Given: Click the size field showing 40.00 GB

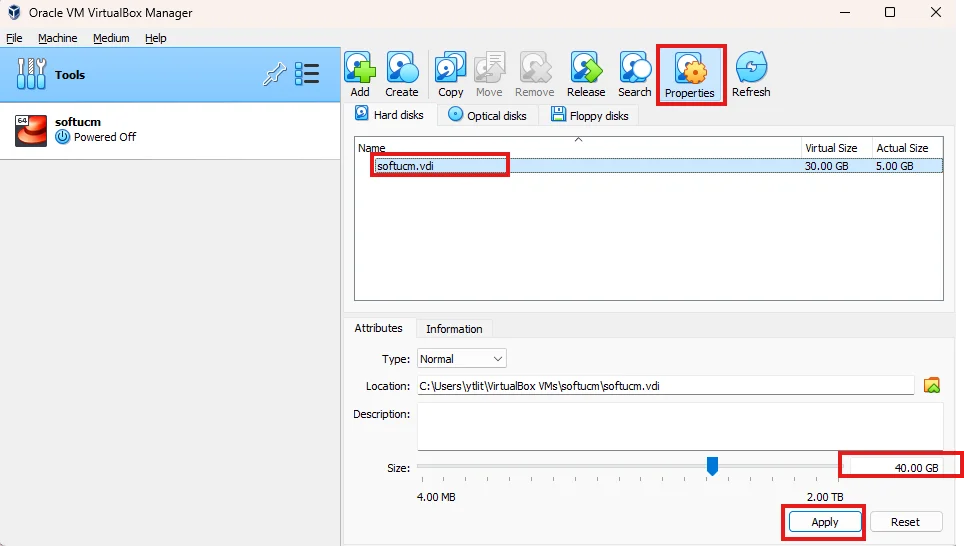Looking at the screenshot, I should [x=895, y=468].
